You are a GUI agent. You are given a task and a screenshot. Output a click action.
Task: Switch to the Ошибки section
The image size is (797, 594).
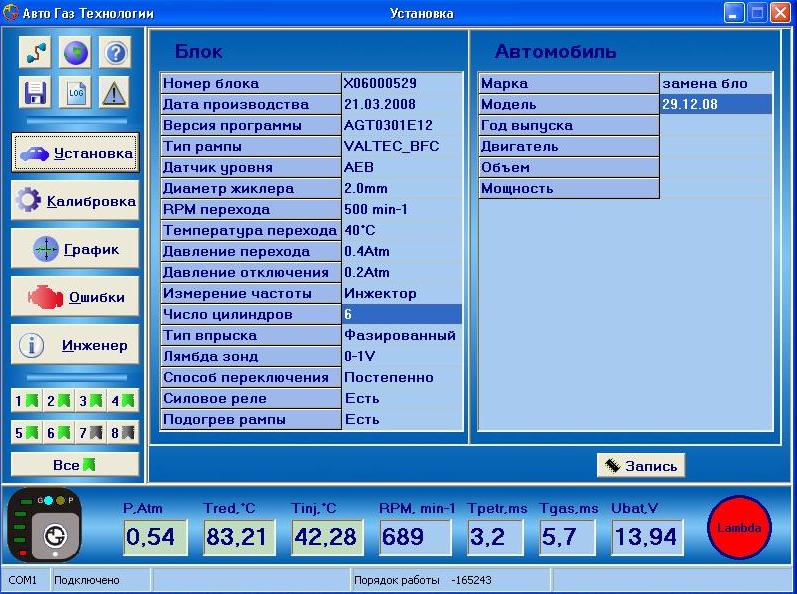pos(75,297)
